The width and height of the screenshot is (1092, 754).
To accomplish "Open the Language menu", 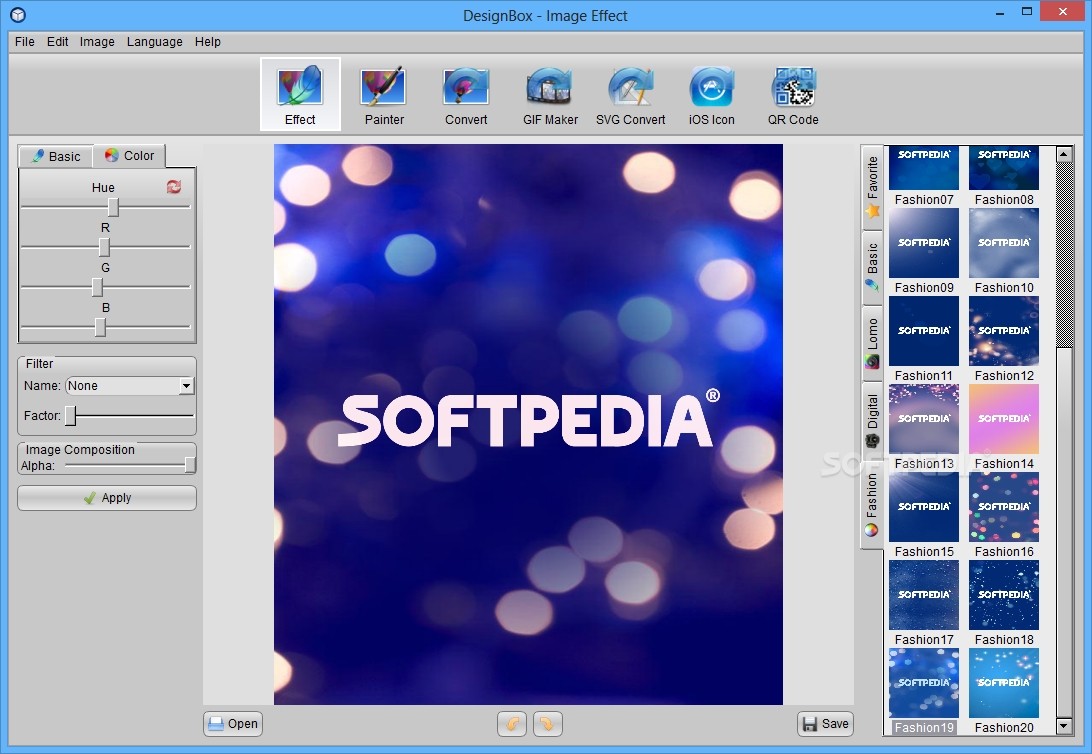I will [155, 42].
